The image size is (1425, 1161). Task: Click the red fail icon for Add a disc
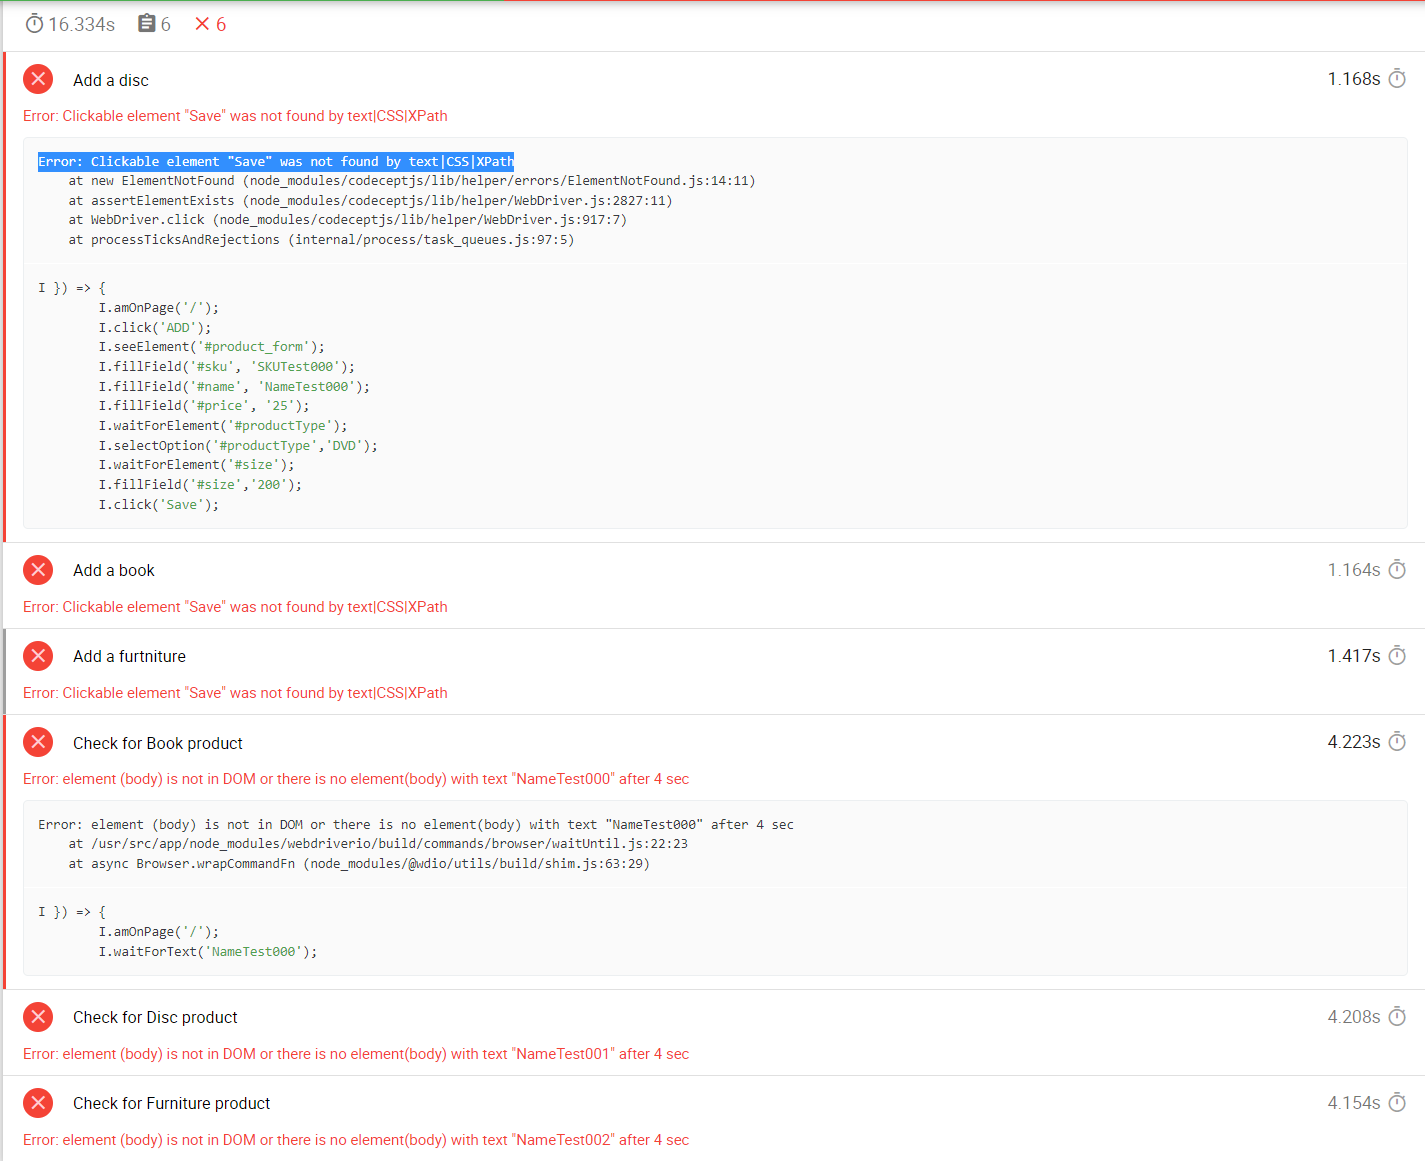point(38,79)
